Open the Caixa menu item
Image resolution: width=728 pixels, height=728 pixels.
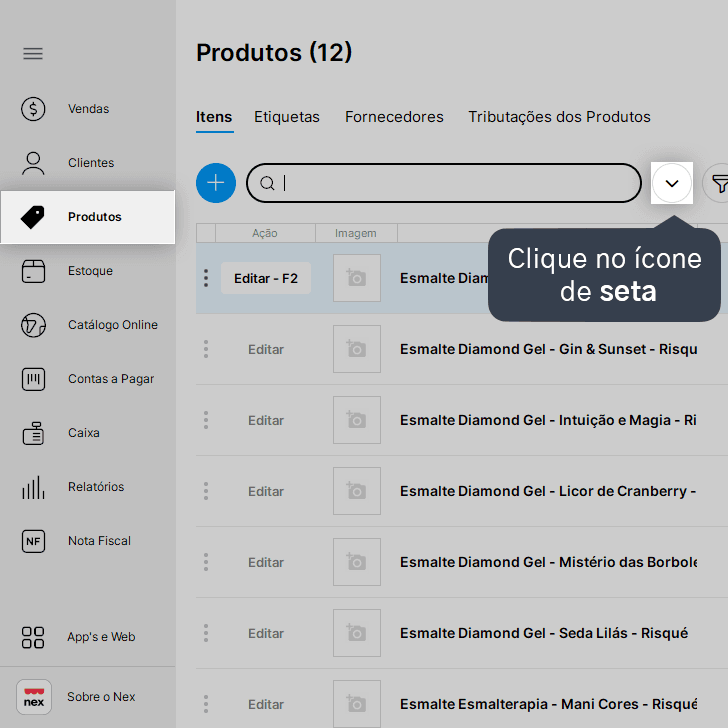(x=88, y=433)
